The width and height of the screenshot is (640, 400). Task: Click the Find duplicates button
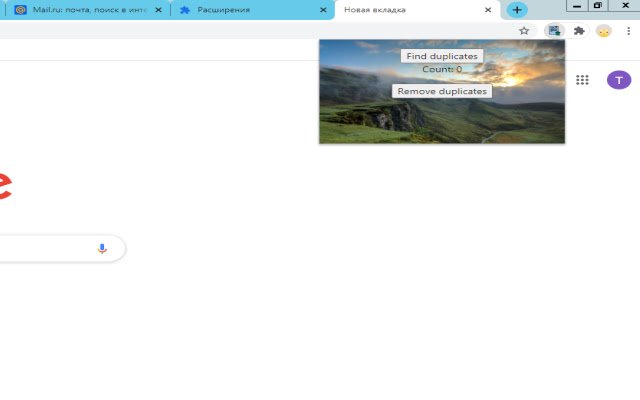(442, 56)
